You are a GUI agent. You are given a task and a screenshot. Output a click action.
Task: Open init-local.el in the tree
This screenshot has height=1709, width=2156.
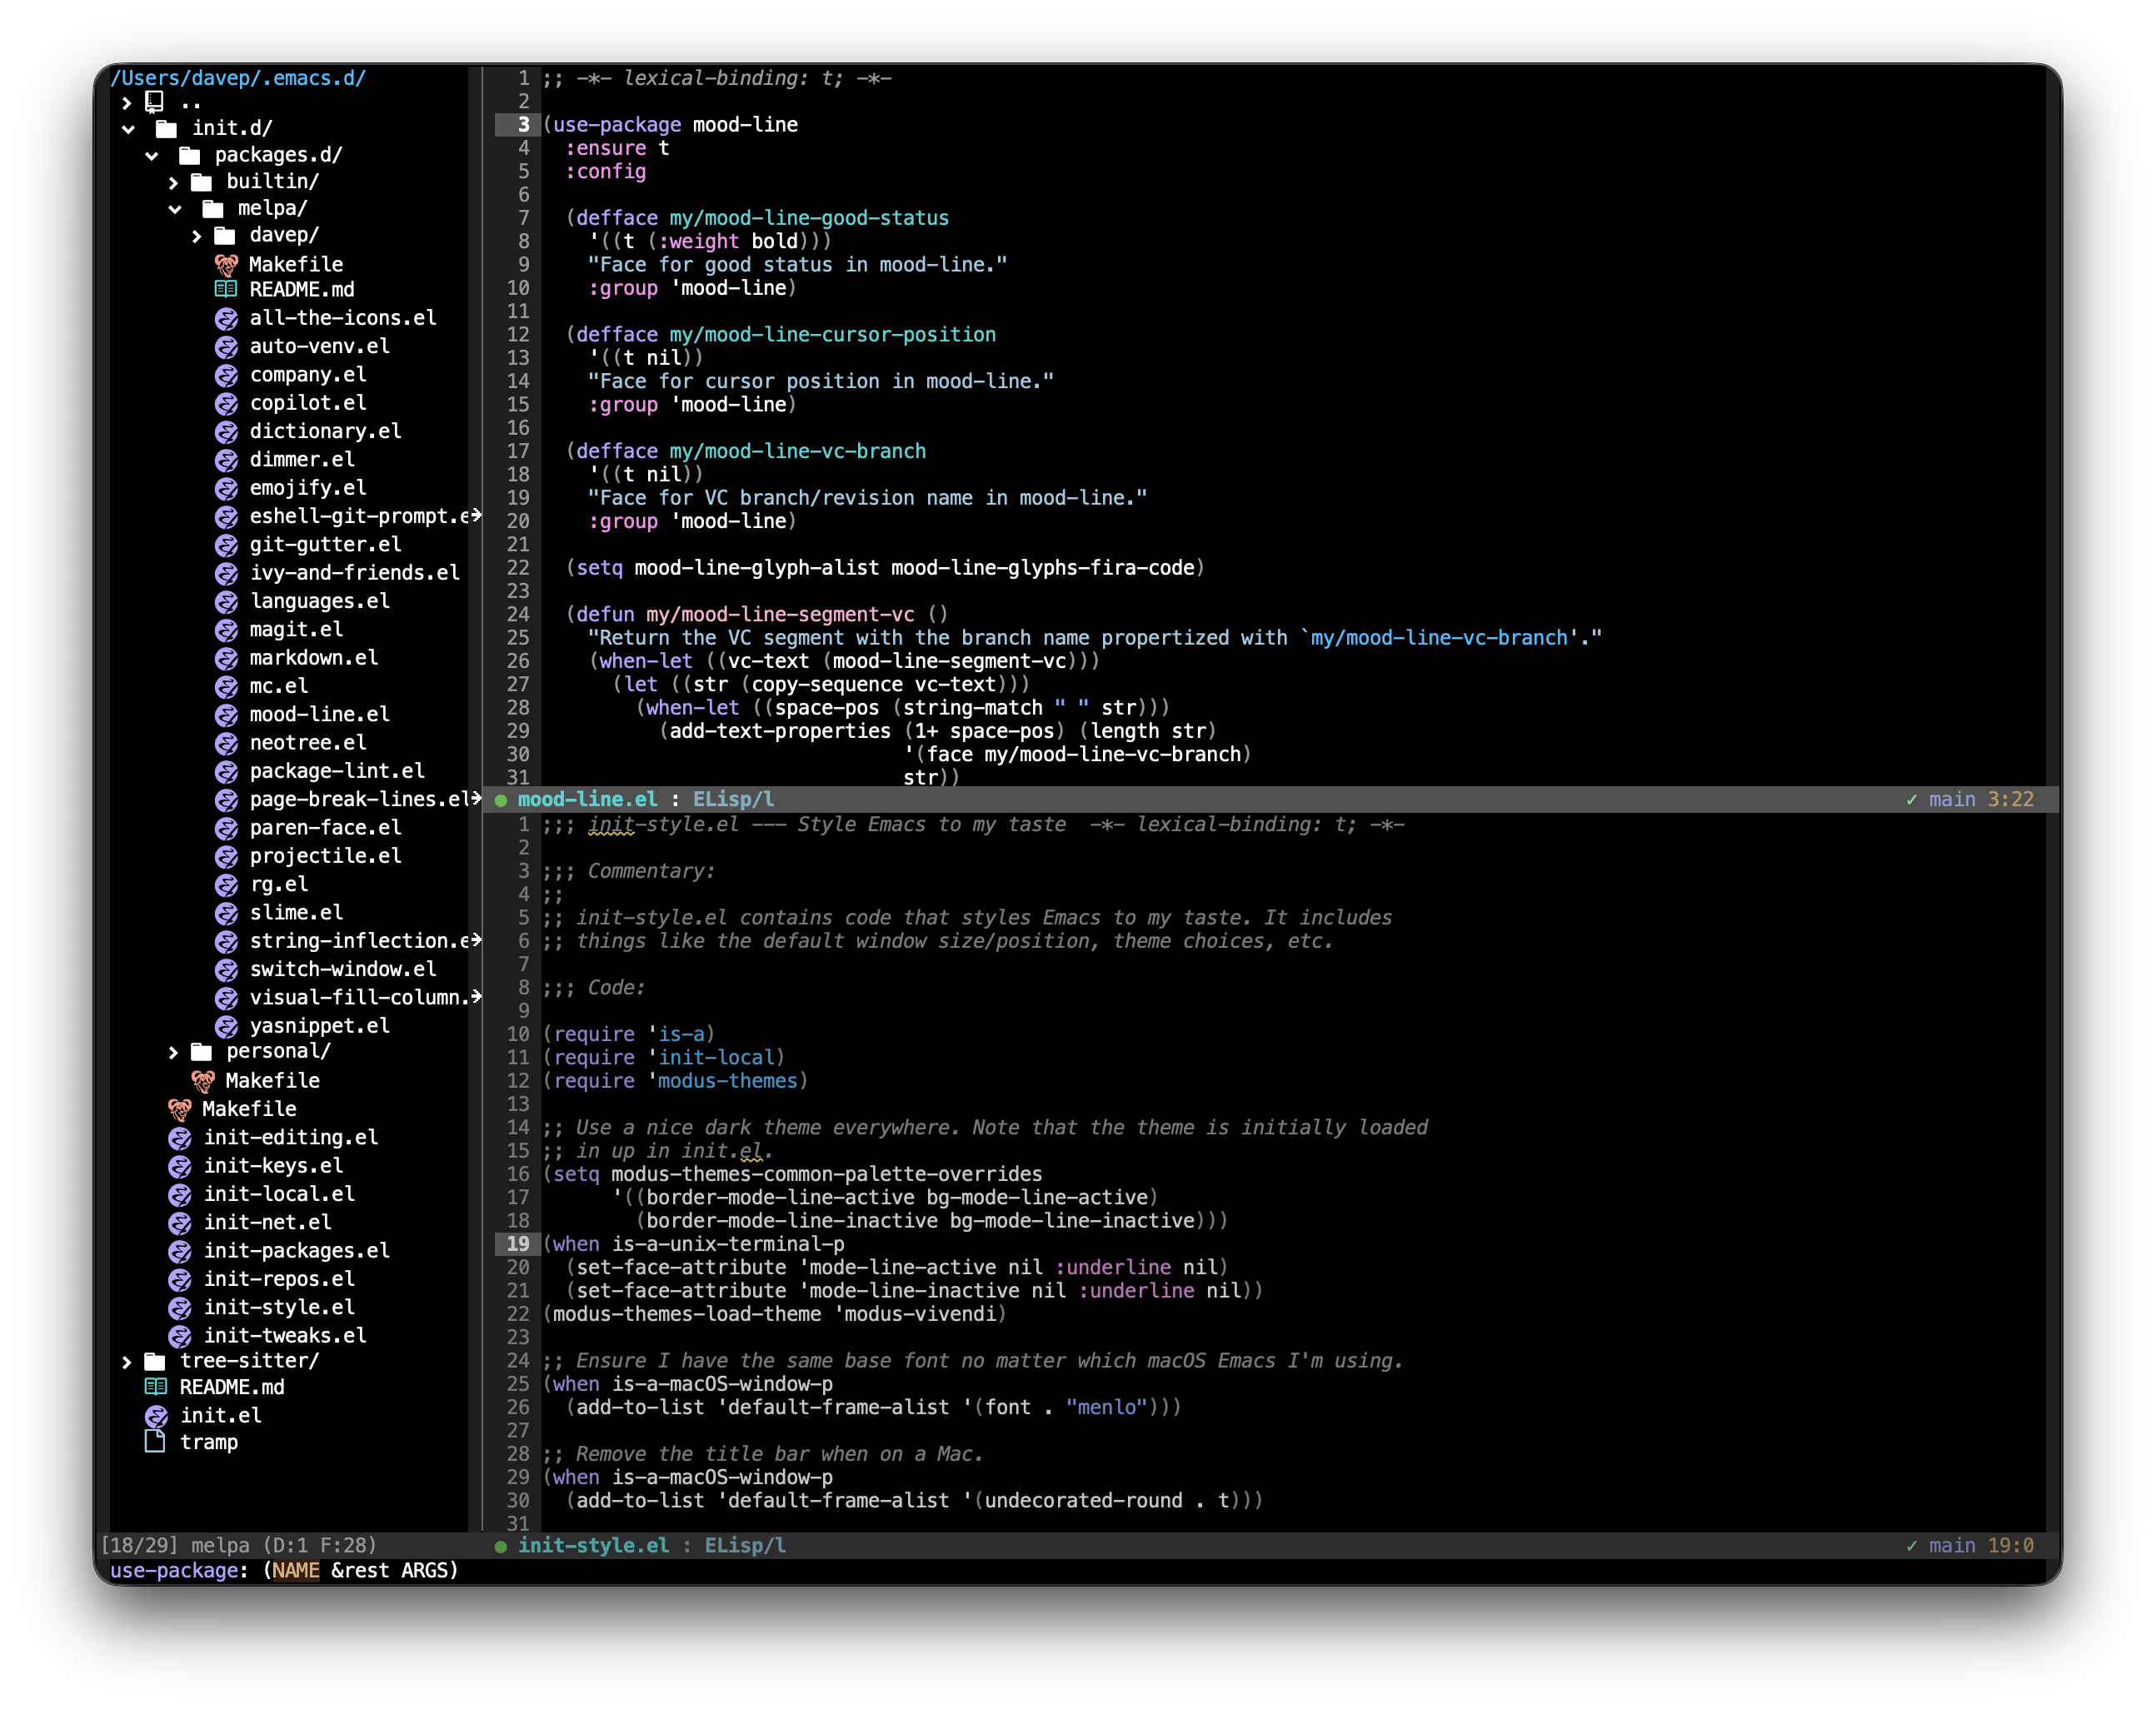pos(279,1194)
